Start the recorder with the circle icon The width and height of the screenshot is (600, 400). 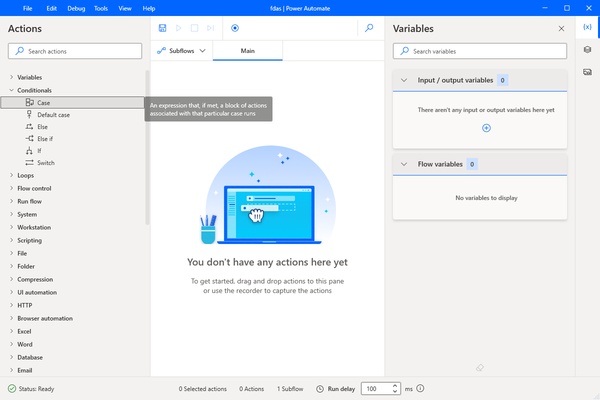coord(235,28)
